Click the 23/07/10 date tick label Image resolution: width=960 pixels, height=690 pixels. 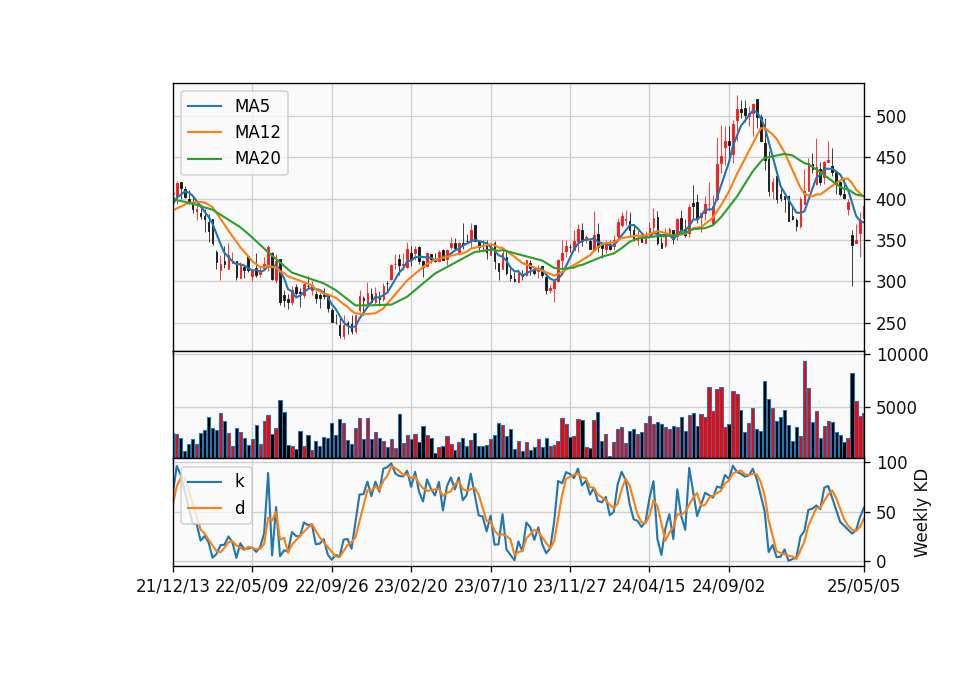[490, 586]
